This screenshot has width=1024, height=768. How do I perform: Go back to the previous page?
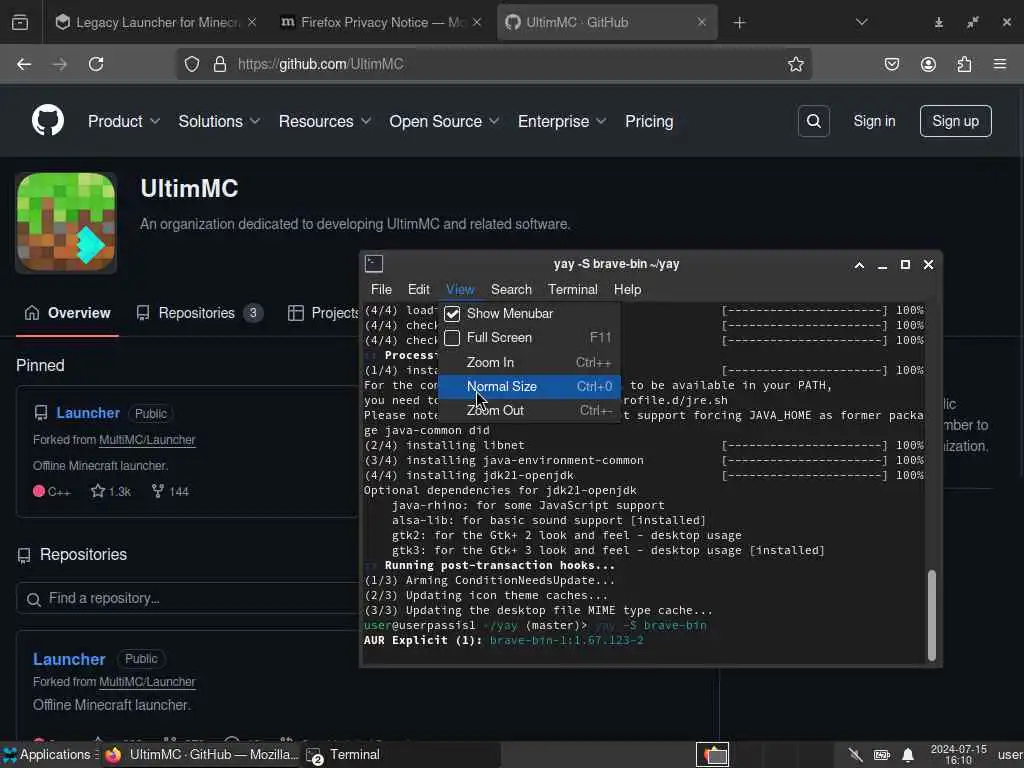pyautogui.click(x=24, y=64)
